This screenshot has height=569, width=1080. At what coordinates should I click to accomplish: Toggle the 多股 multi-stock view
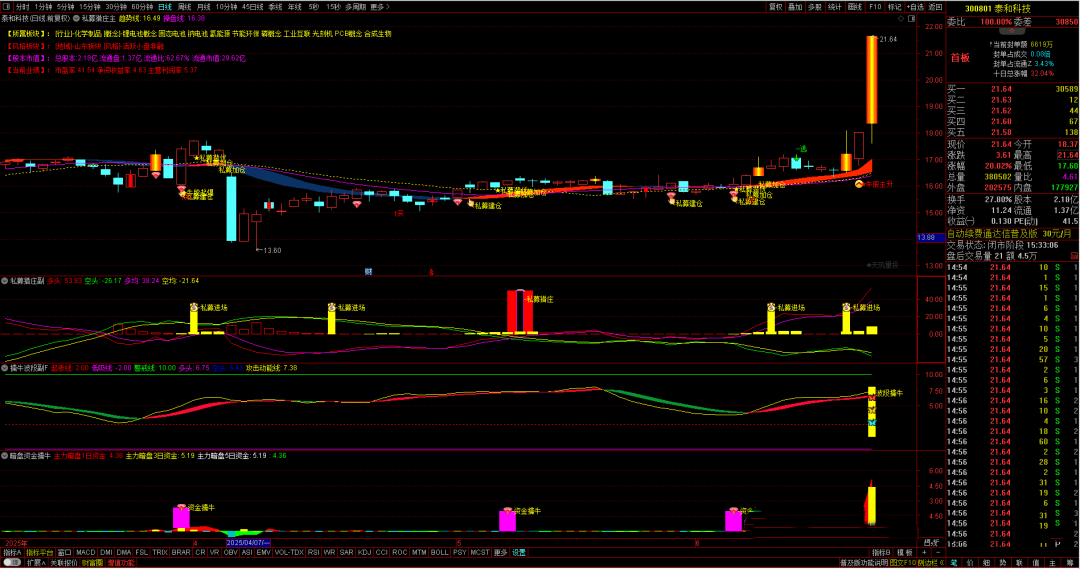(815, 6)
